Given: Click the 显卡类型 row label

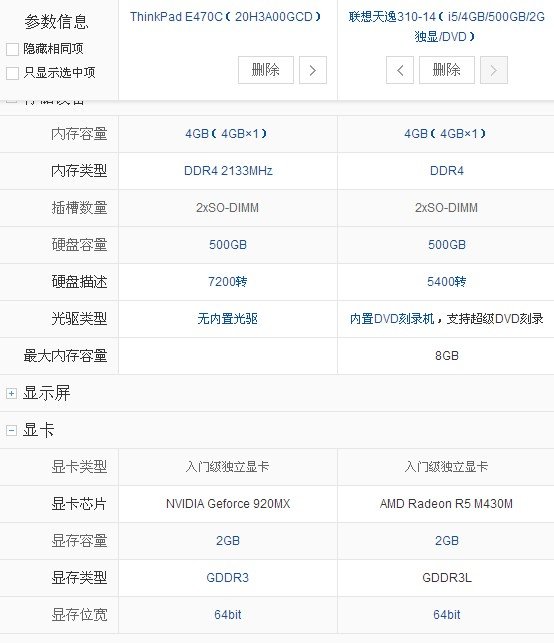Looking at the screenshot, I should (x=79, y=467).
